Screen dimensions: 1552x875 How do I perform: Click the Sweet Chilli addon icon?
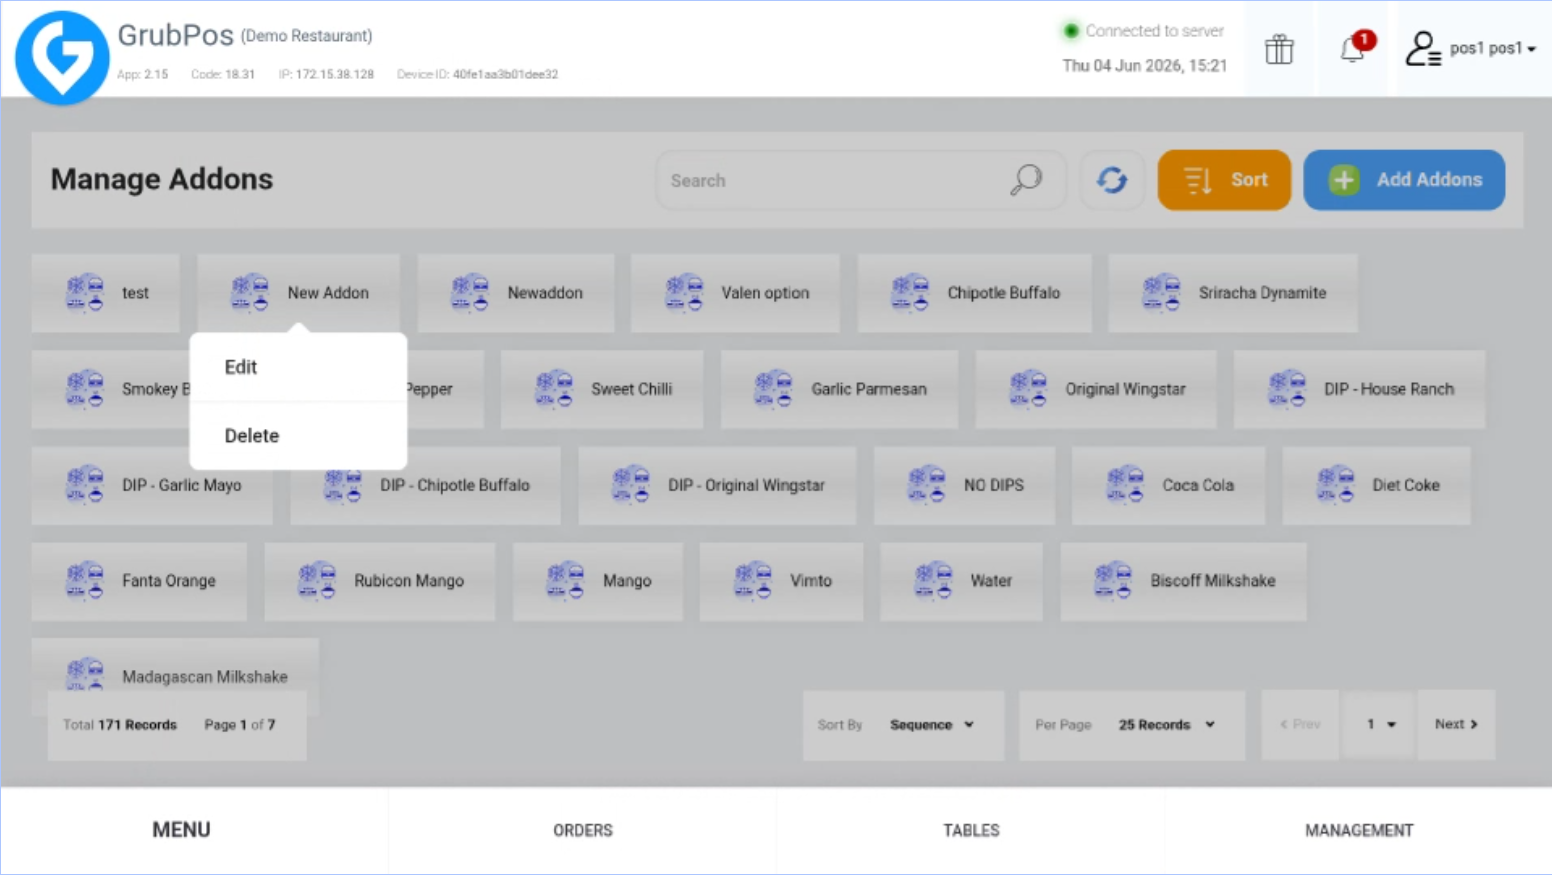[554, 389]
